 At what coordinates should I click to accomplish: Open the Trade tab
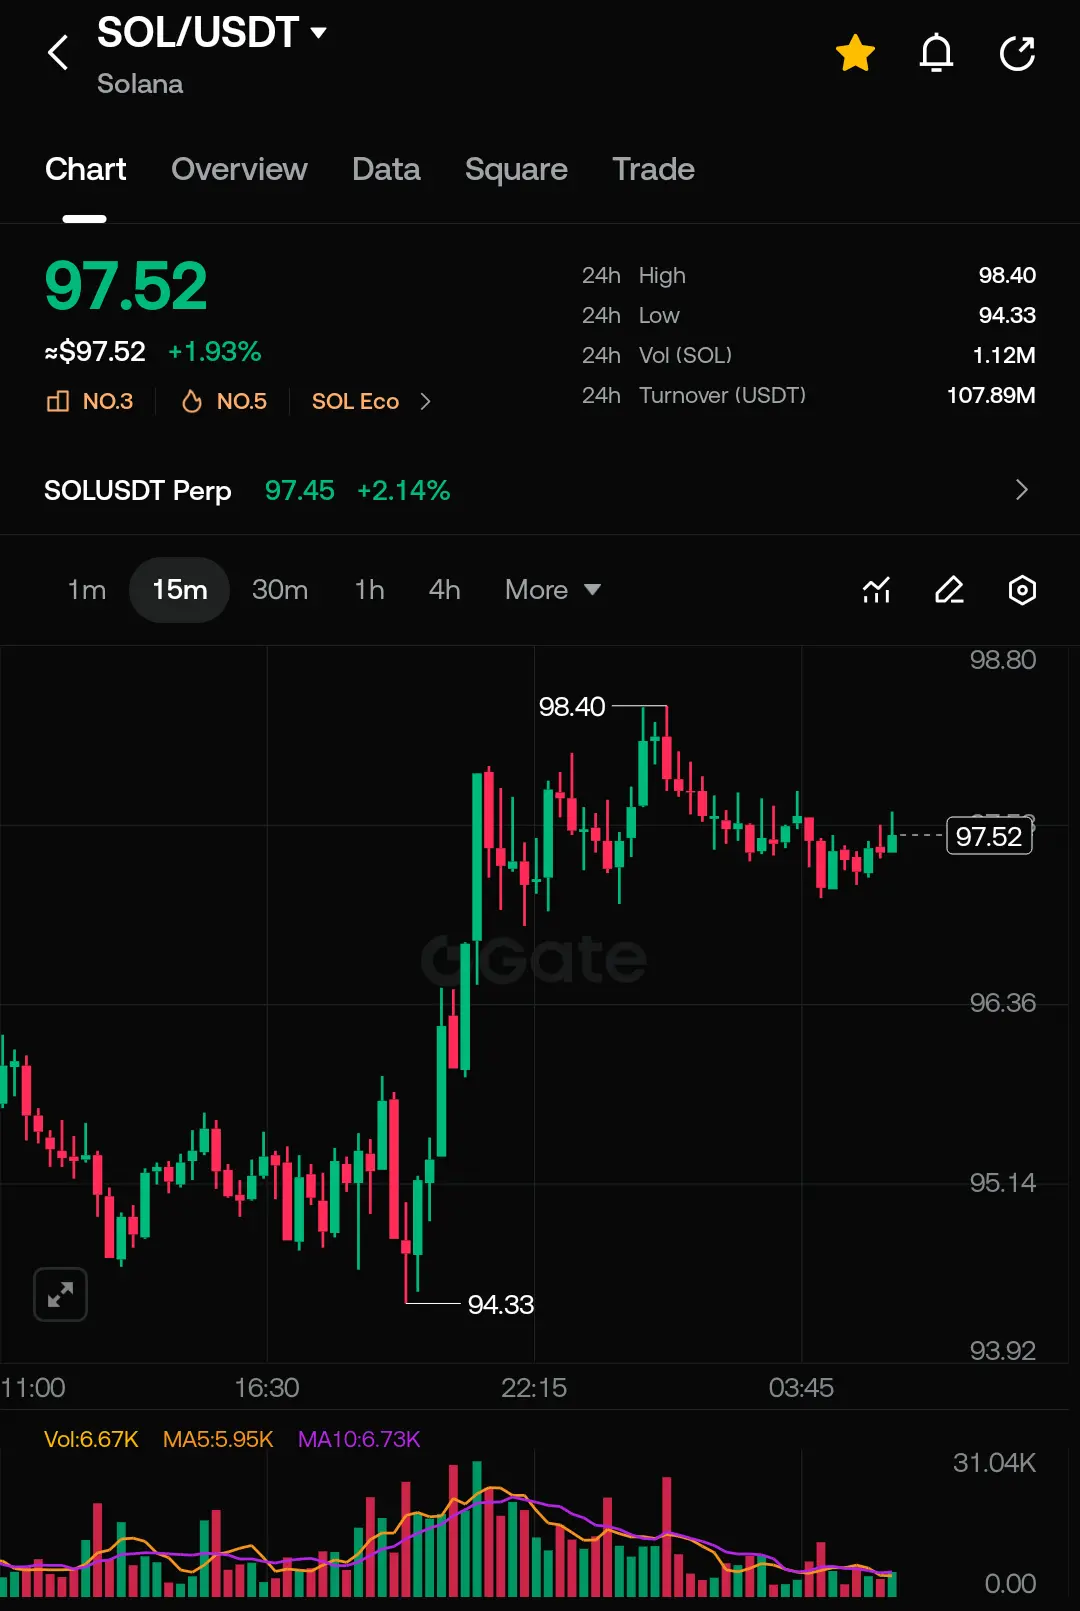coord(653,169)
